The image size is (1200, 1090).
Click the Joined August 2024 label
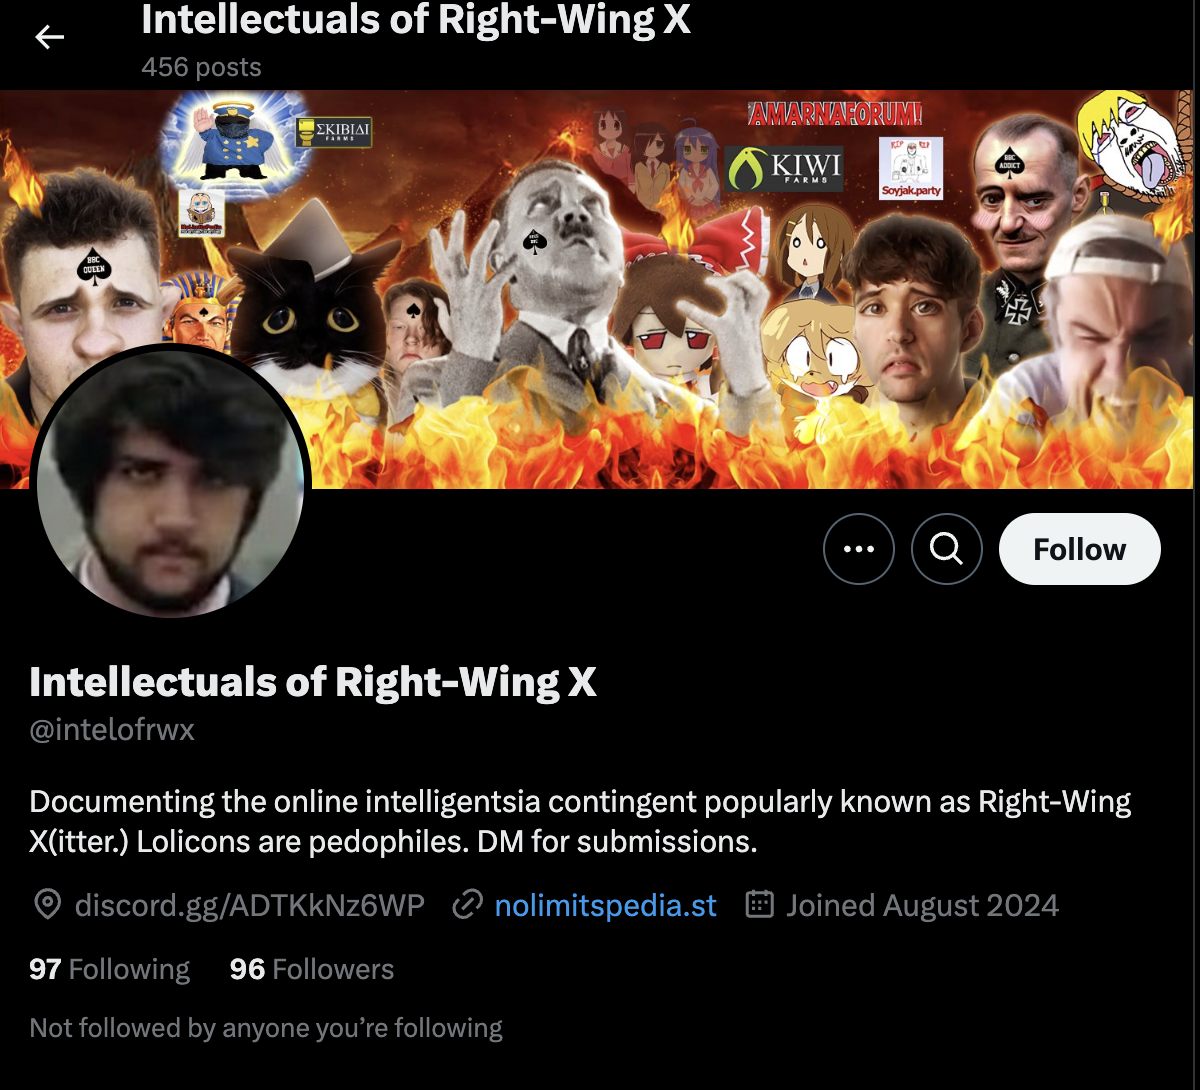[x=922, y=906]
